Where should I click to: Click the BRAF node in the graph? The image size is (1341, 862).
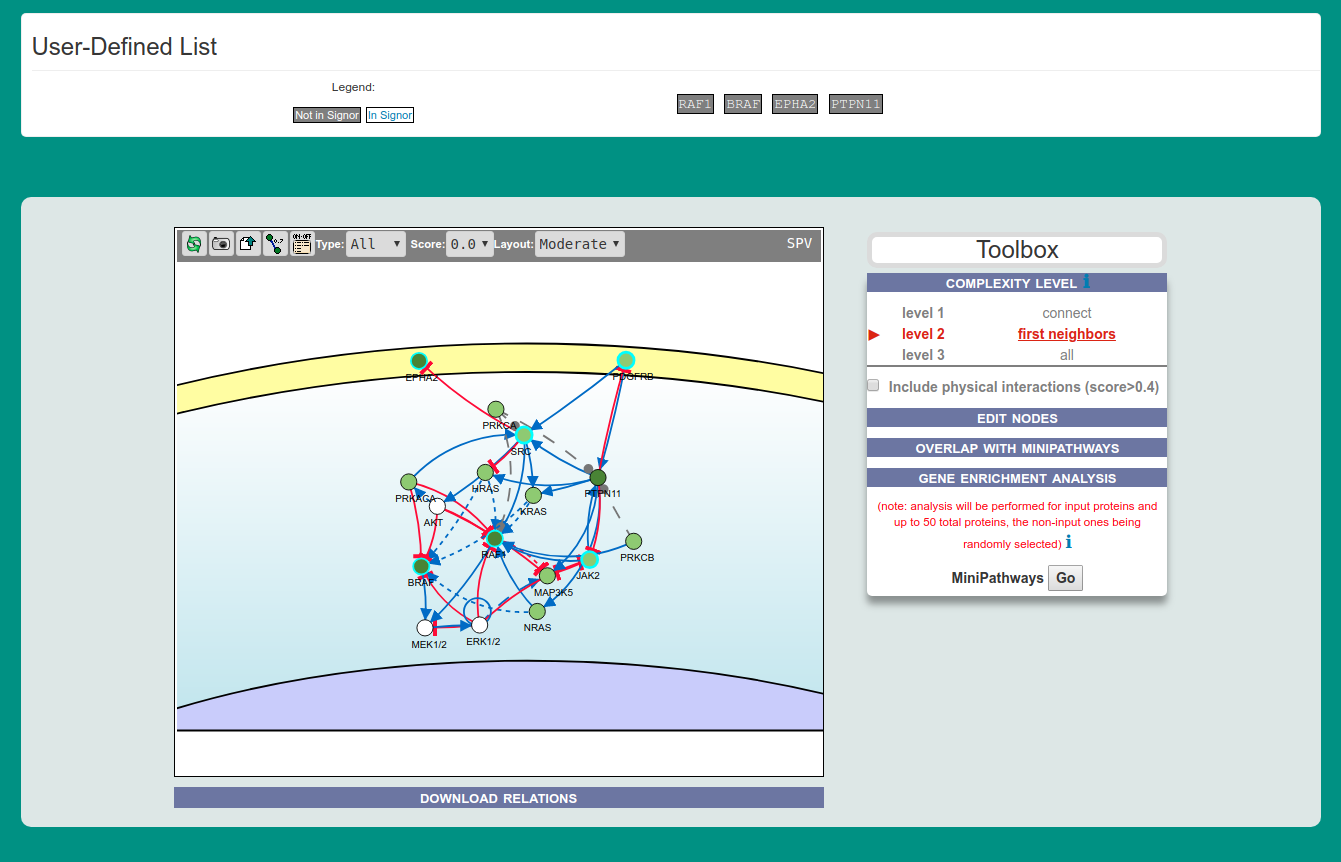pos(421,567)
